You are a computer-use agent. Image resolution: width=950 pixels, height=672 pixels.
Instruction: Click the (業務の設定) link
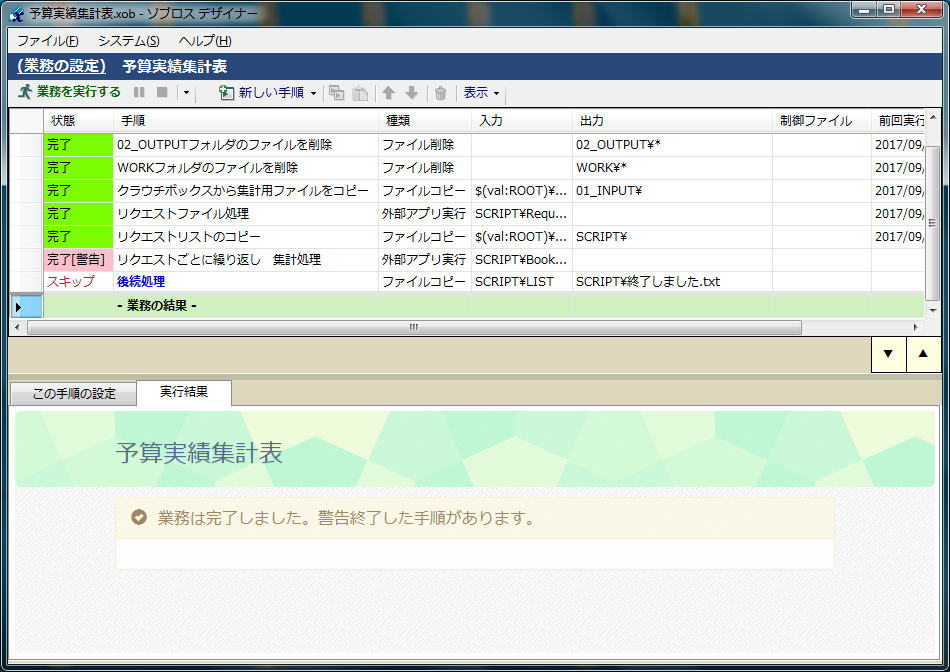(x=61, y=66)
